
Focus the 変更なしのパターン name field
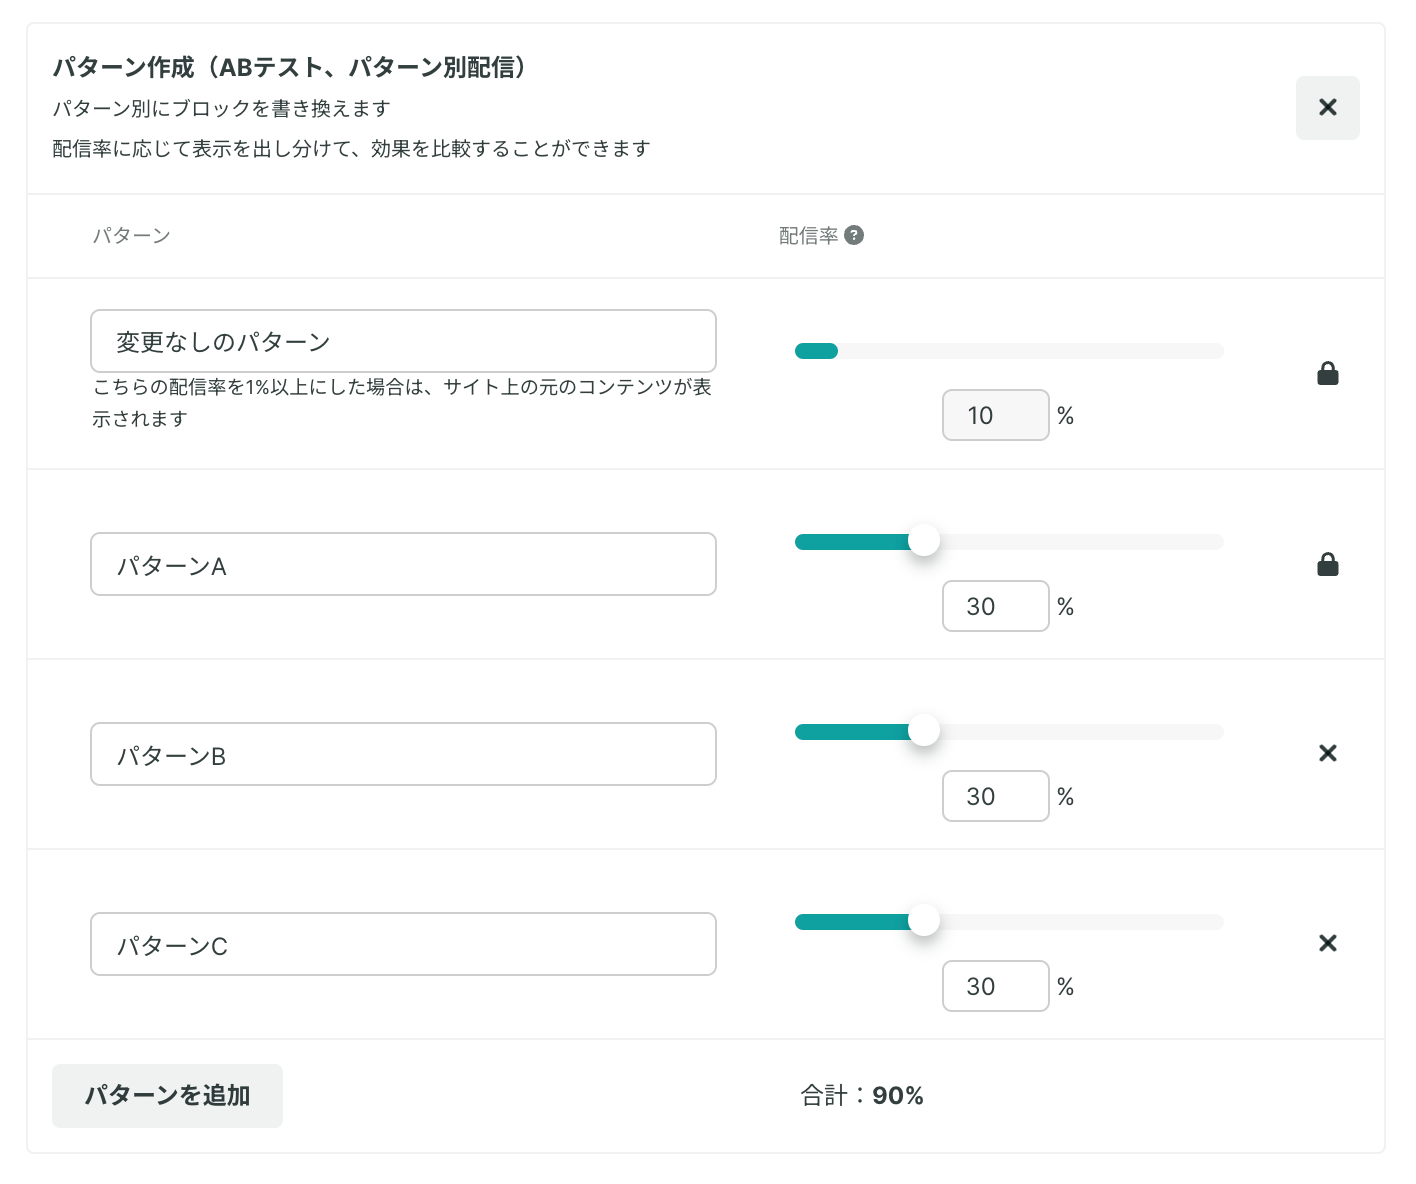(x=403, y=341)
